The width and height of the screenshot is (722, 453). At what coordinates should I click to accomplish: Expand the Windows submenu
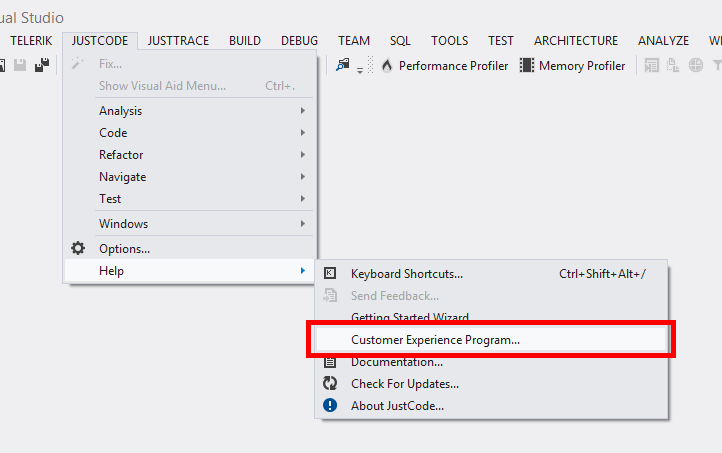click(190, 224)
